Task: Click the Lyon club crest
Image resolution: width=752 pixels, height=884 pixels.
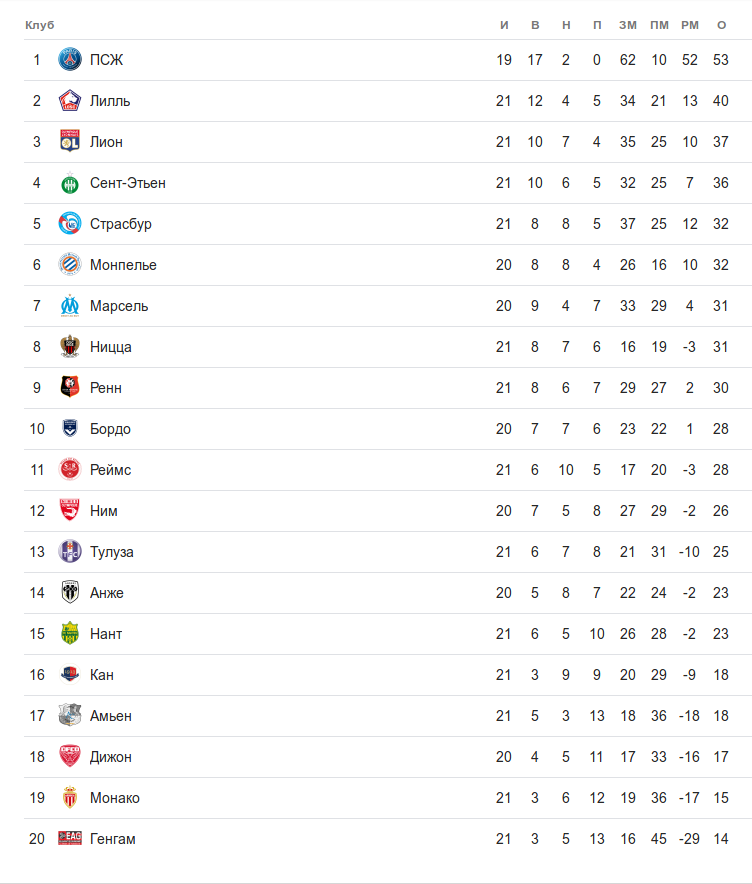Action: tap(69, 142)
